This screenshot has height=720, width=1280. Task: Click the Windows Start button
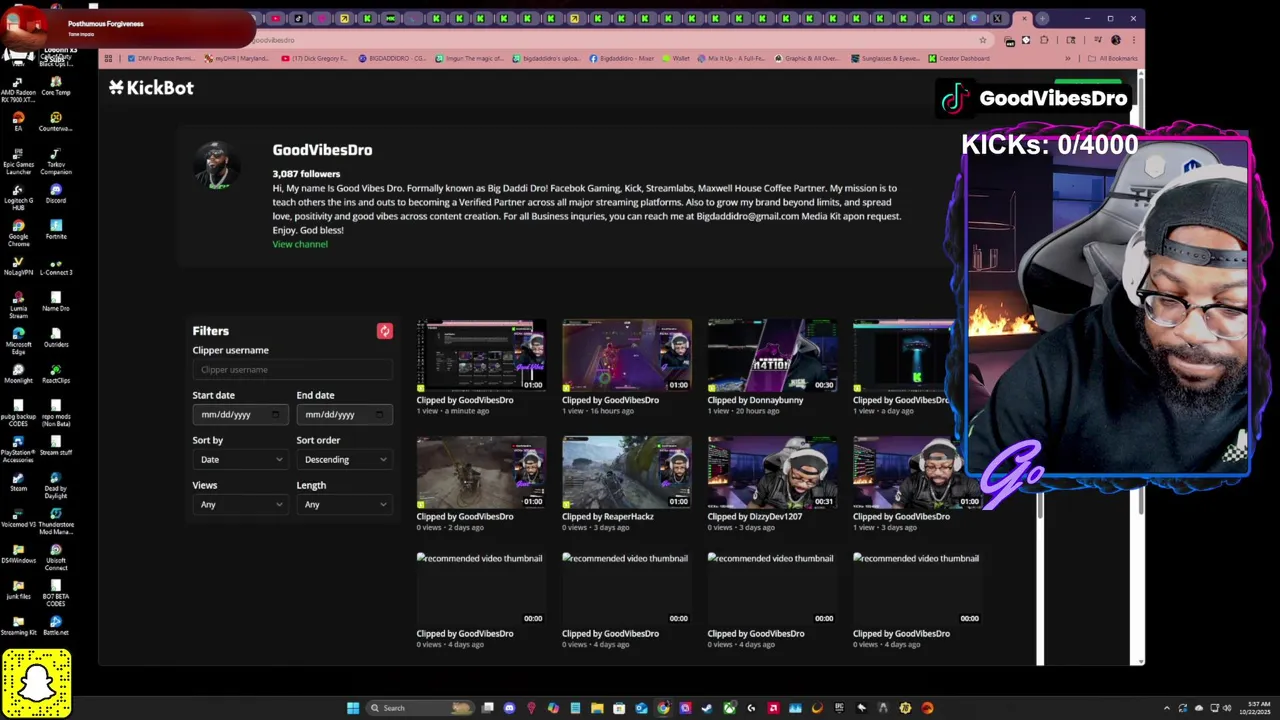coord(353,708)
